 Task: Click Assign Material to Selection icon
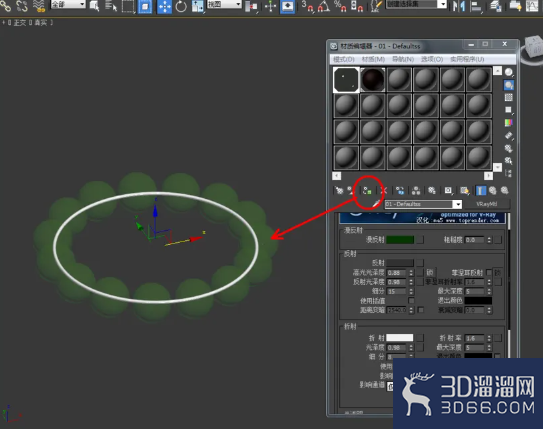coord(367,190)
